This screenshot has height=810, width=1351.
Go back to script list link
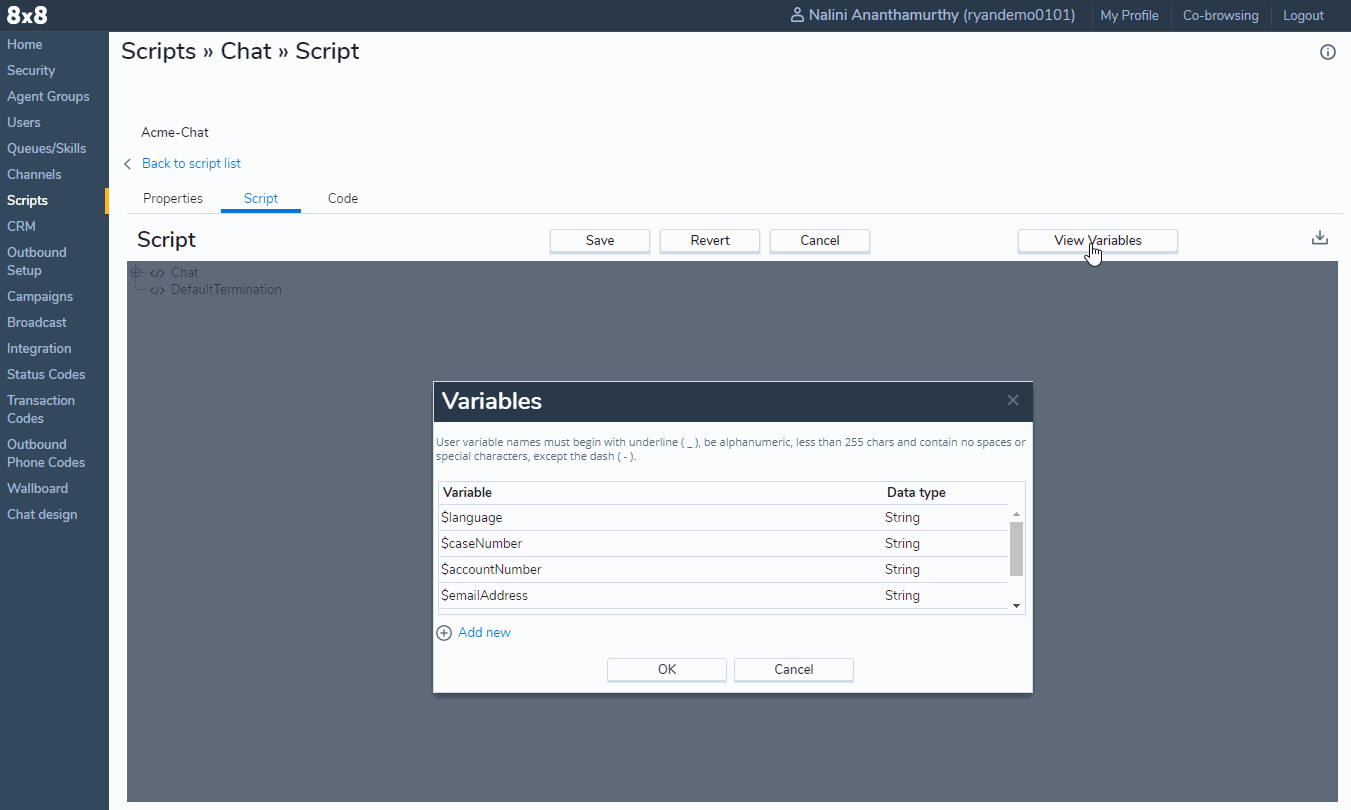[x=191, y=163]
